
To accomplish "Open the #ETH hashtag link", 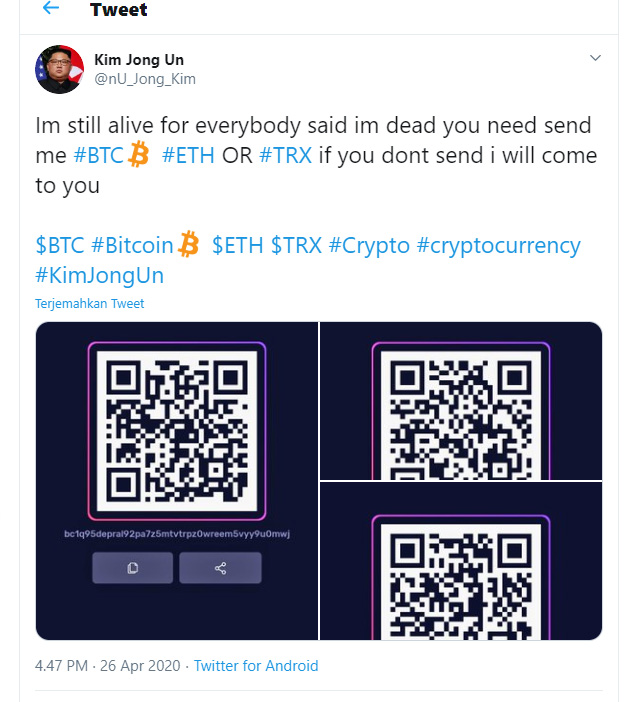I will 188,155.
